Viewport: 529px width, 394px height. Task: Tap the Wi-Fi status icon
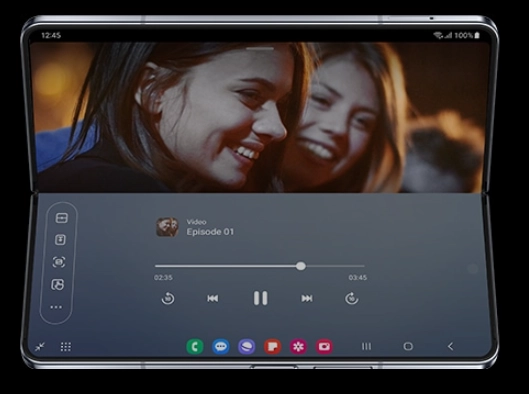[438, 35]
